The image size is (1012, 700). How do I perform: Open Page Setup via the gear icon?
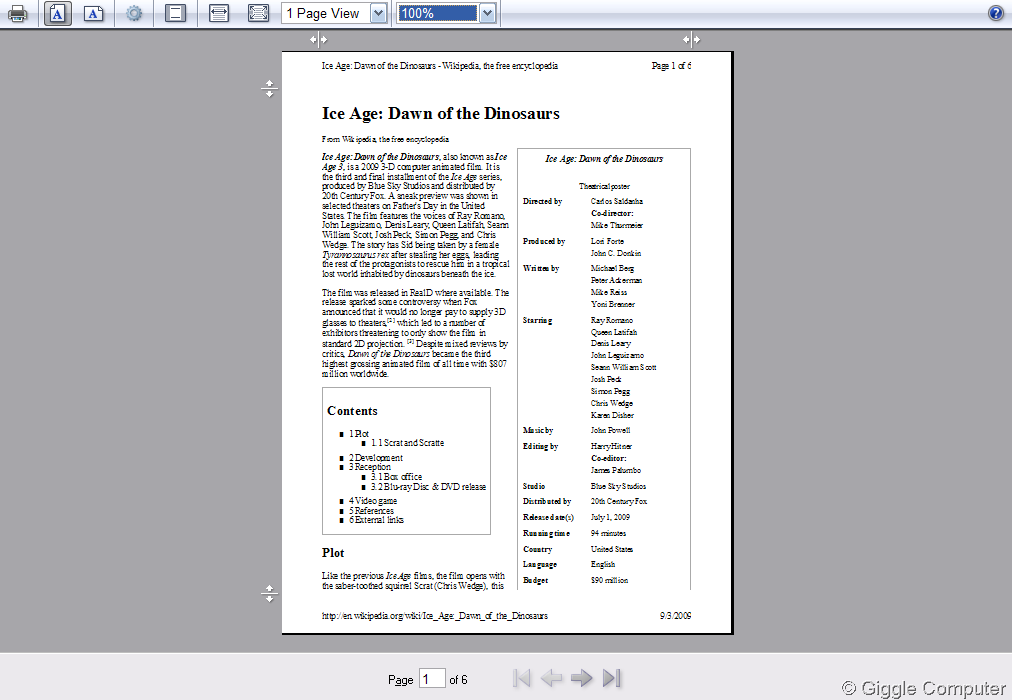[134, 13]
